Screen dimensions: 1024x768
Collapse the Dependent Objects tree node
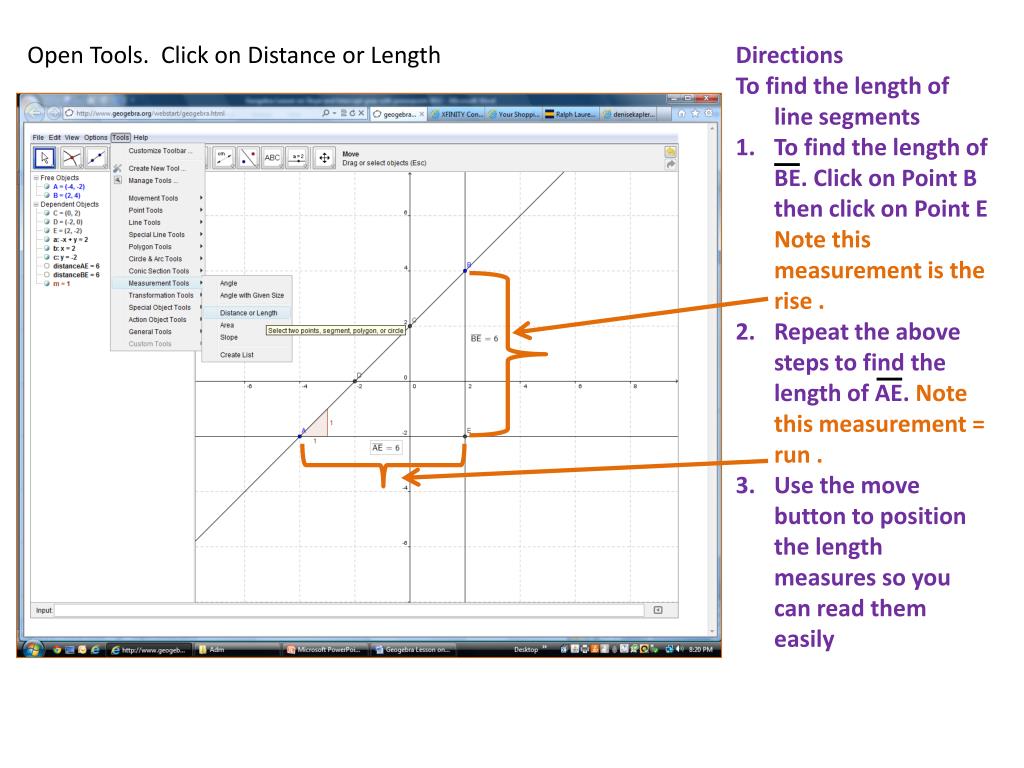pyautogui.click(x=36, y=204)
